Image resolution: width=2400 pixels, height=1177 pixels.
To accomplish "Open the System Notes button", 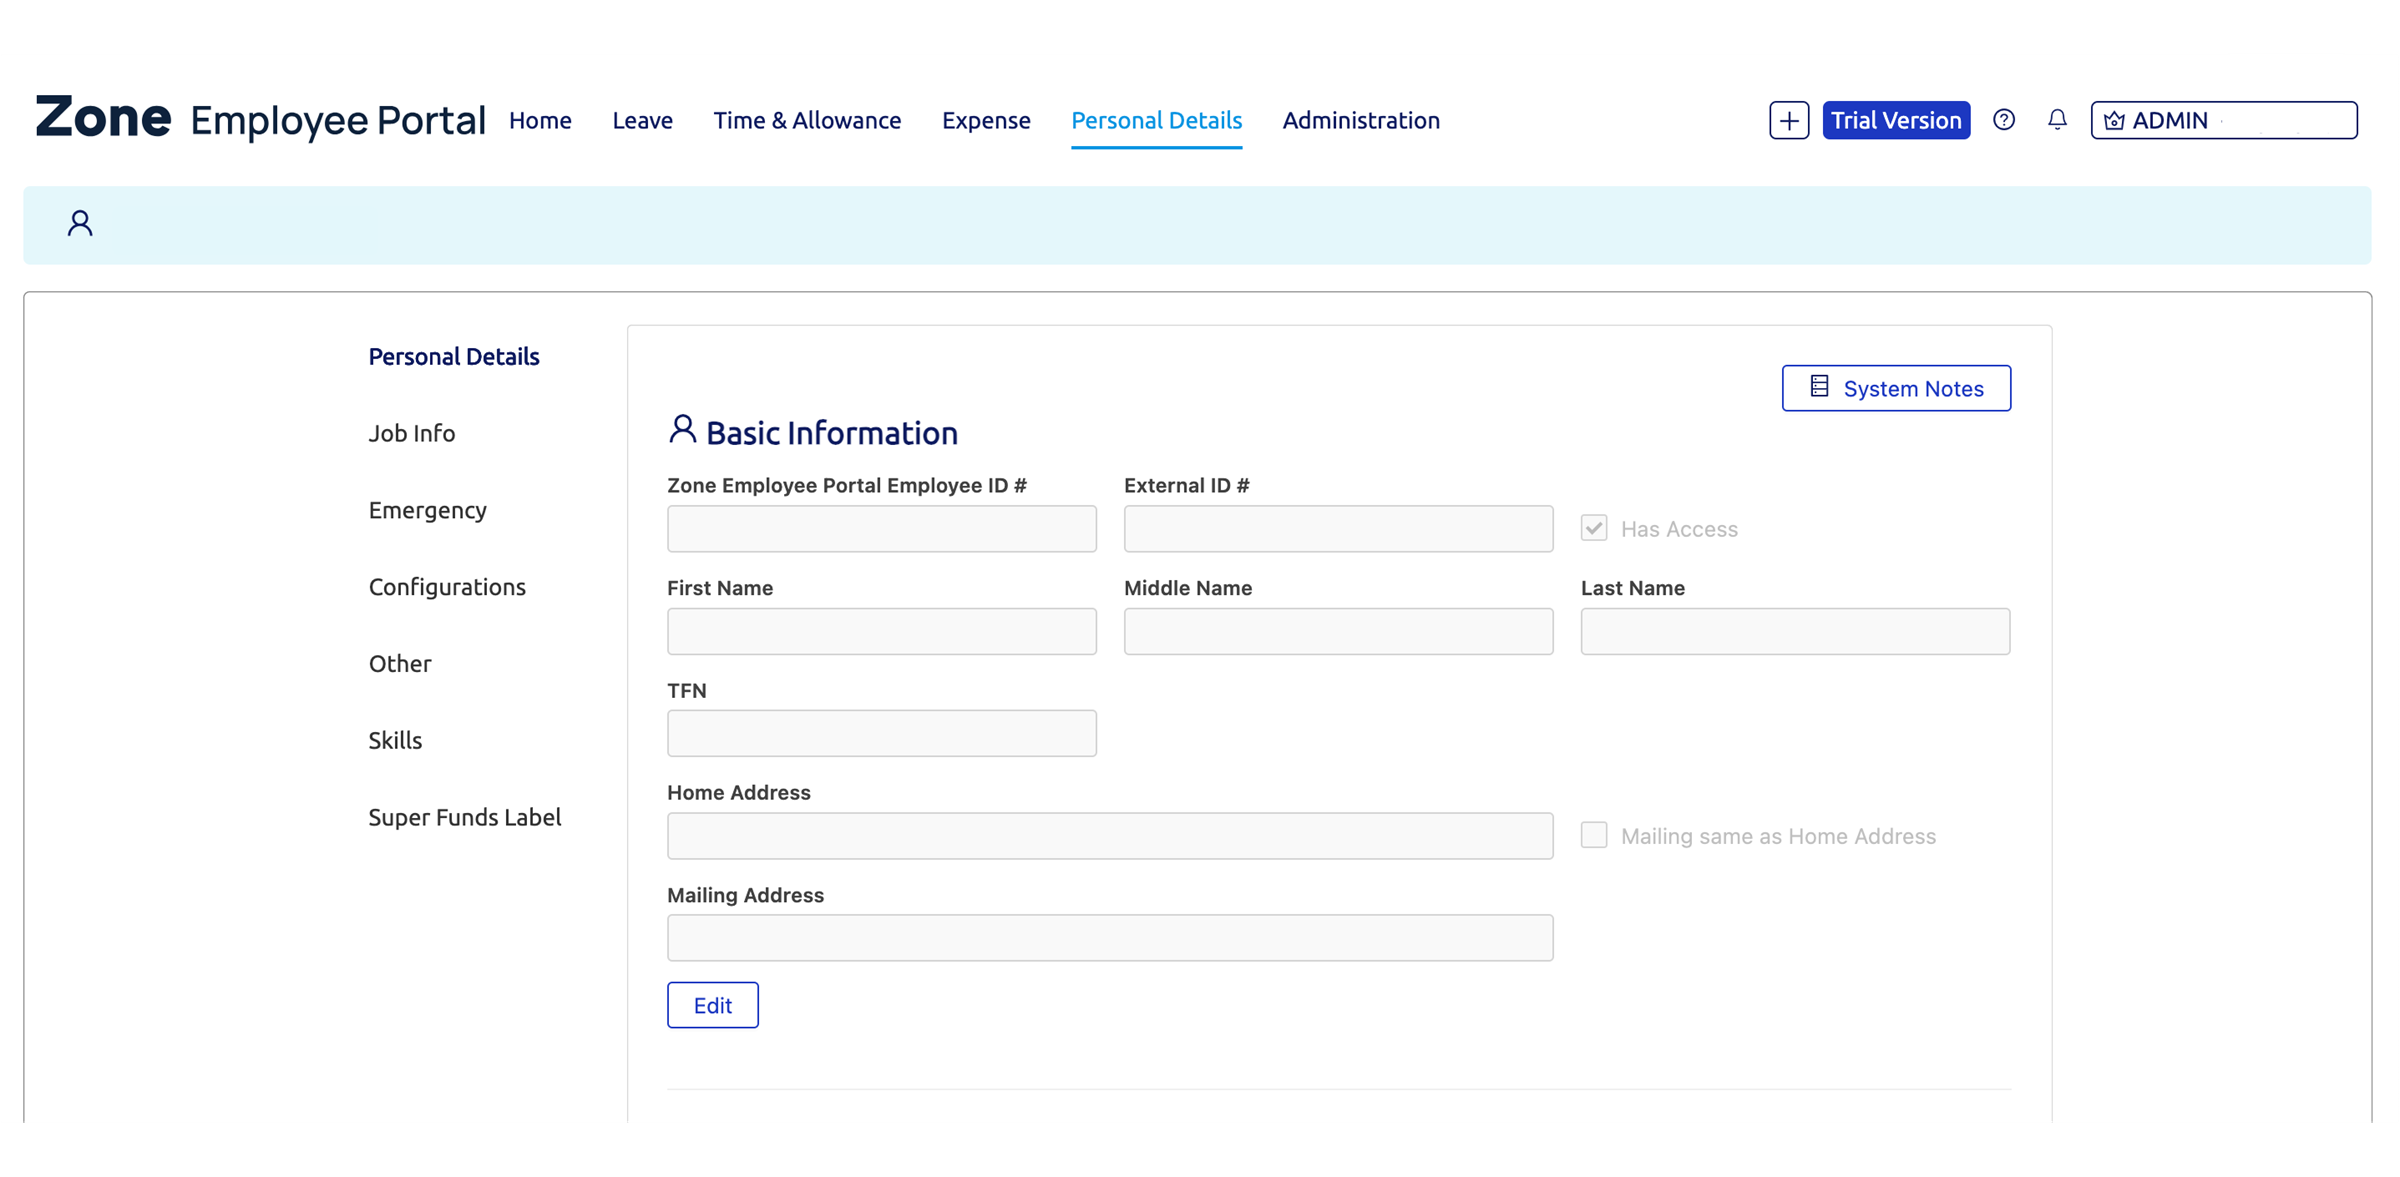I will [1895, 388].
